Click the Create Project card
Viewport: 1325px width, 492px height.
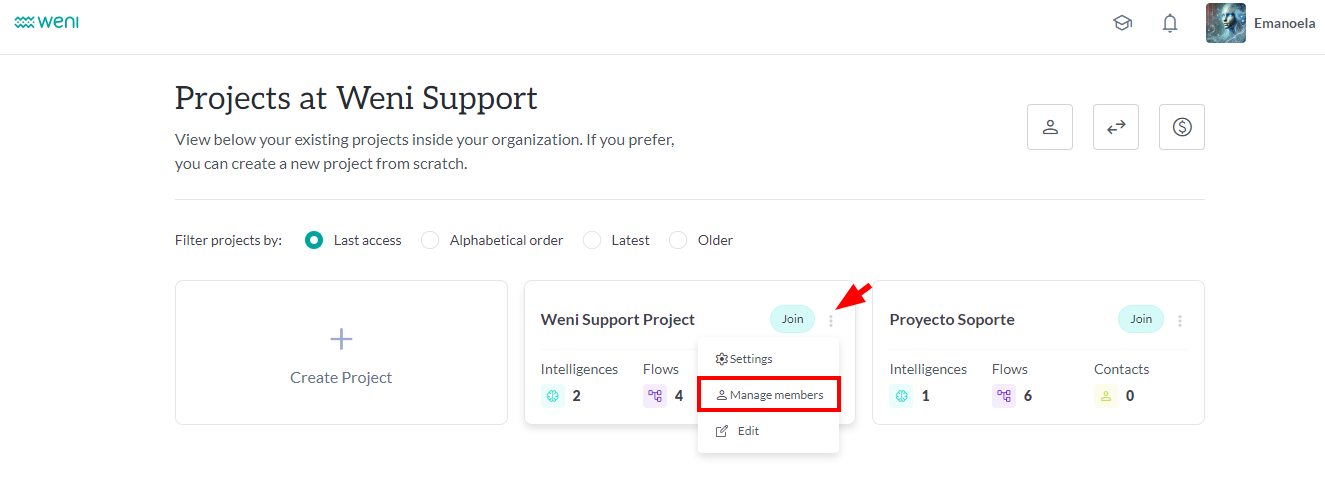(341, 352)
